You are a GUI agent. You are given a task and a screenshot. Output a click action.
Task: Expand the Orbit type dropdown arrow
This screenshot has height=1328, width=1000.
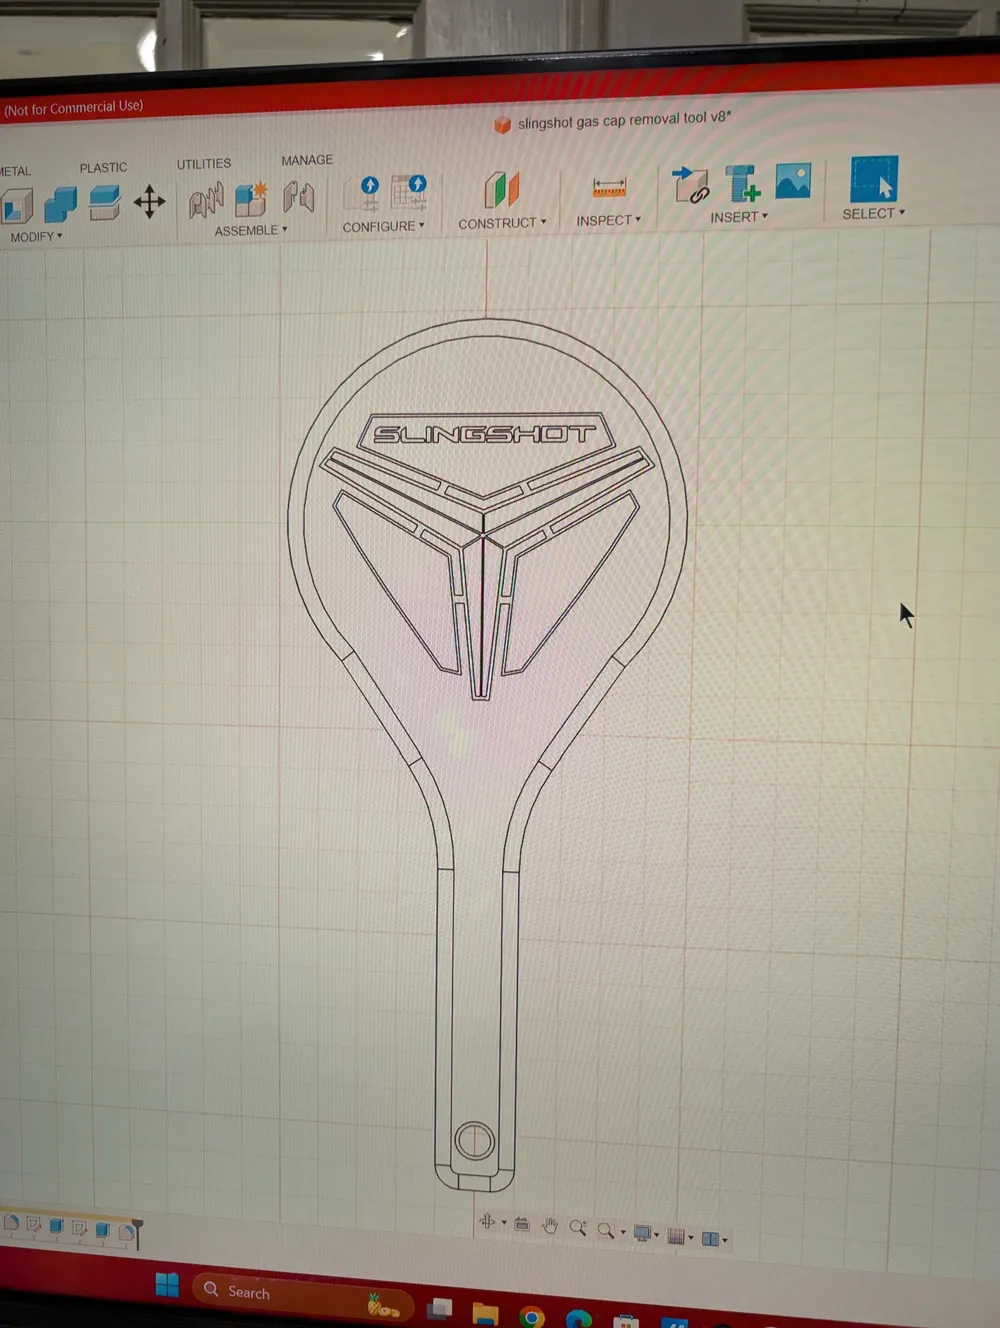tap(503, 1222)
